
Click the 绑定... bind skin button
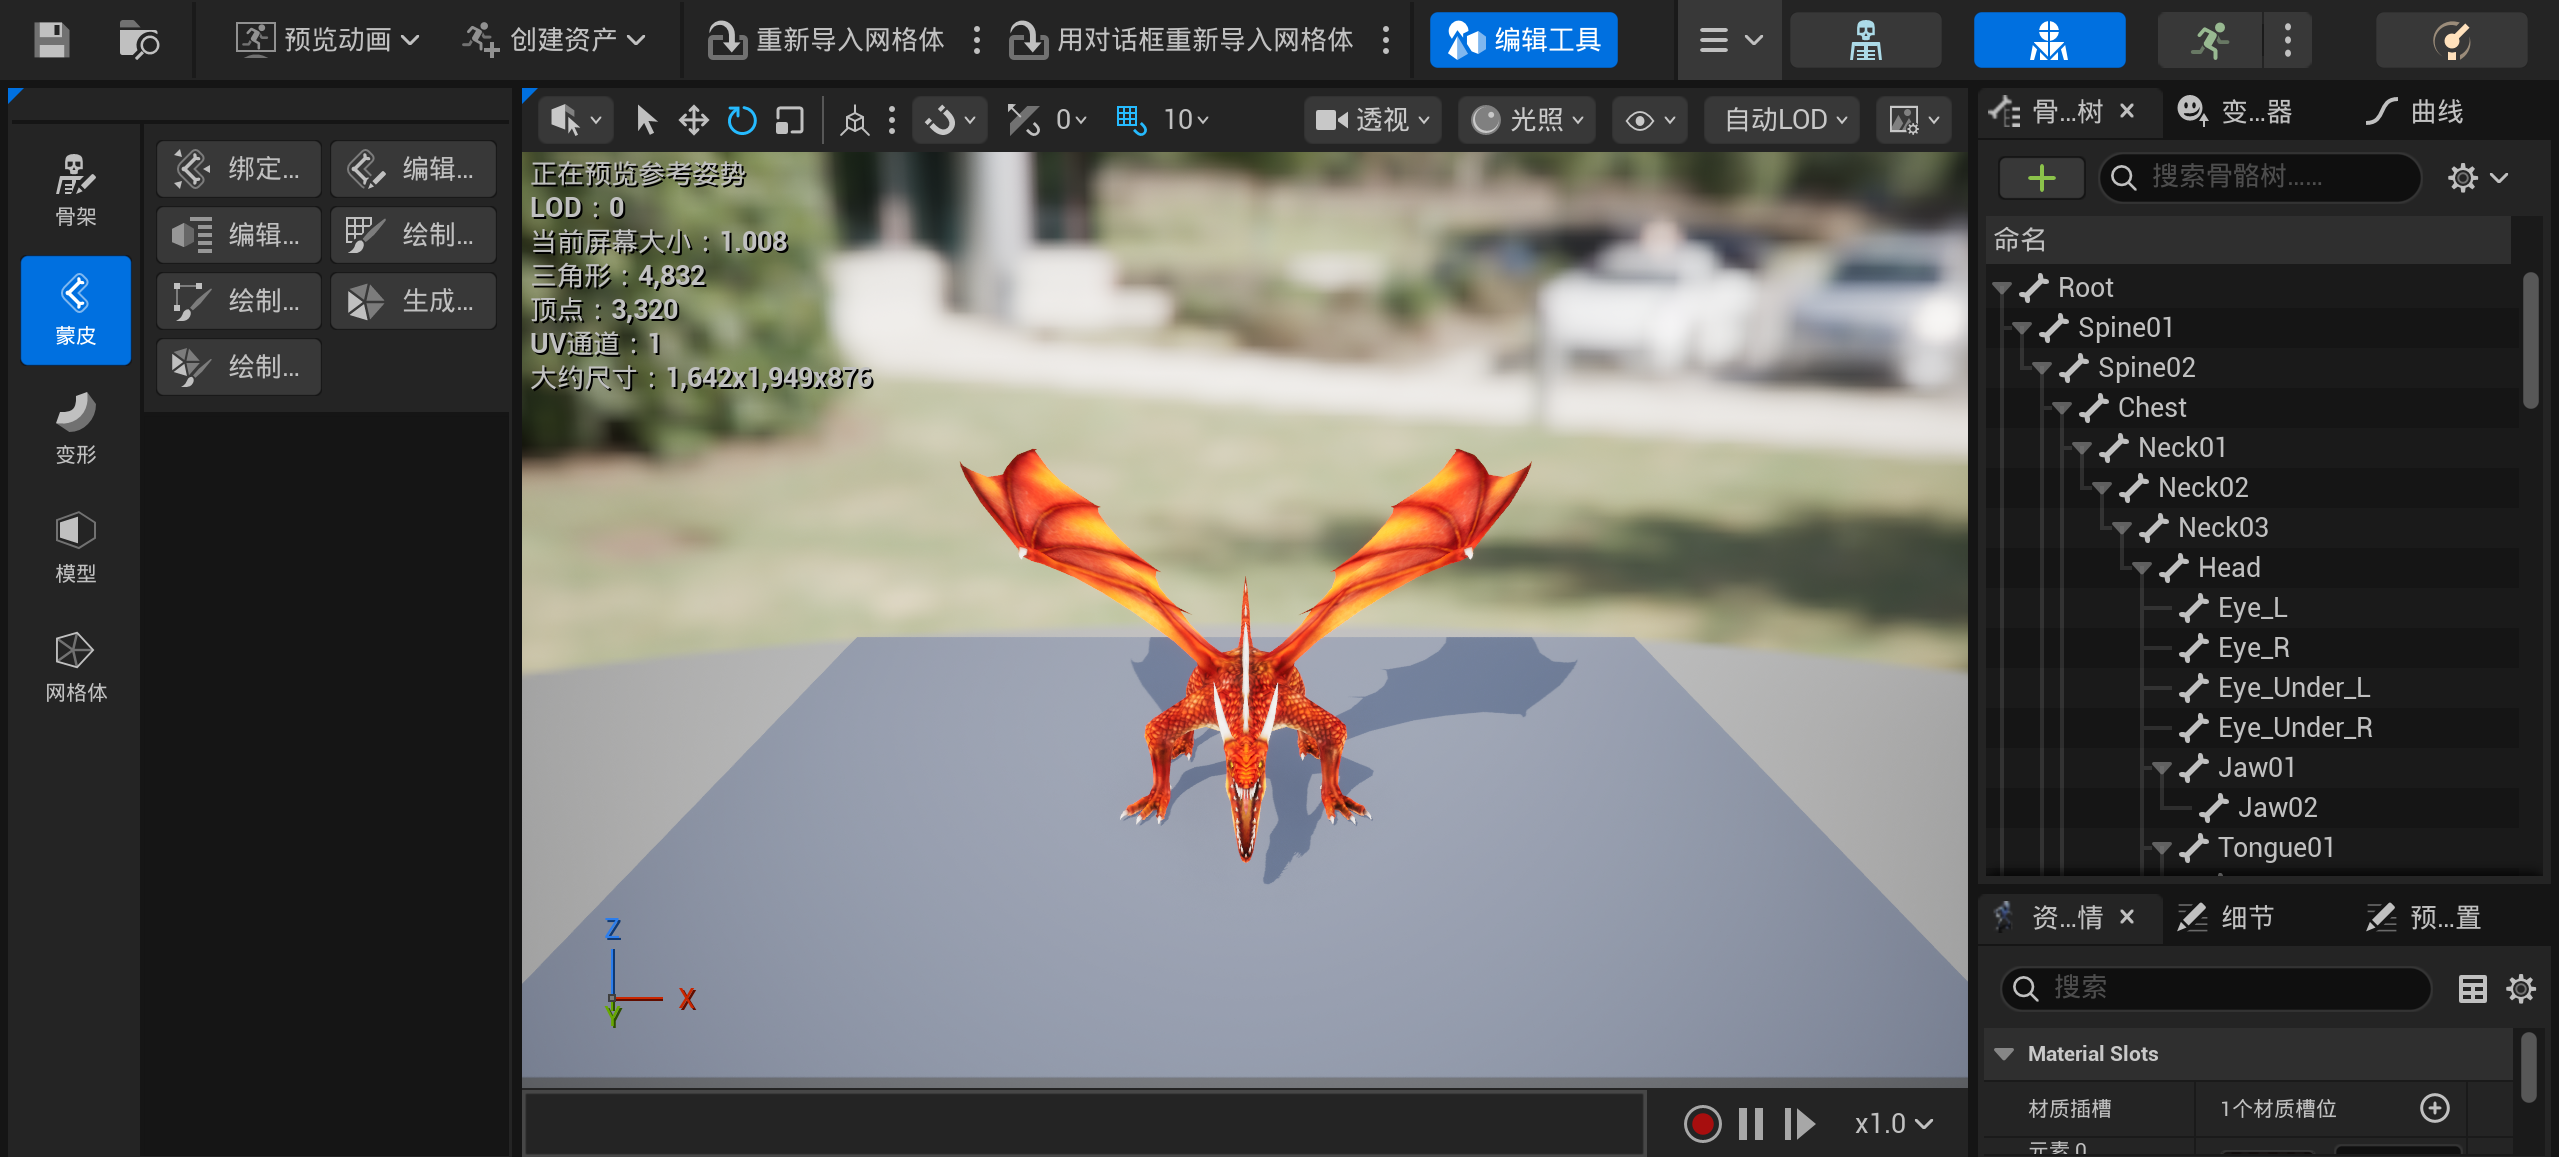239,169
